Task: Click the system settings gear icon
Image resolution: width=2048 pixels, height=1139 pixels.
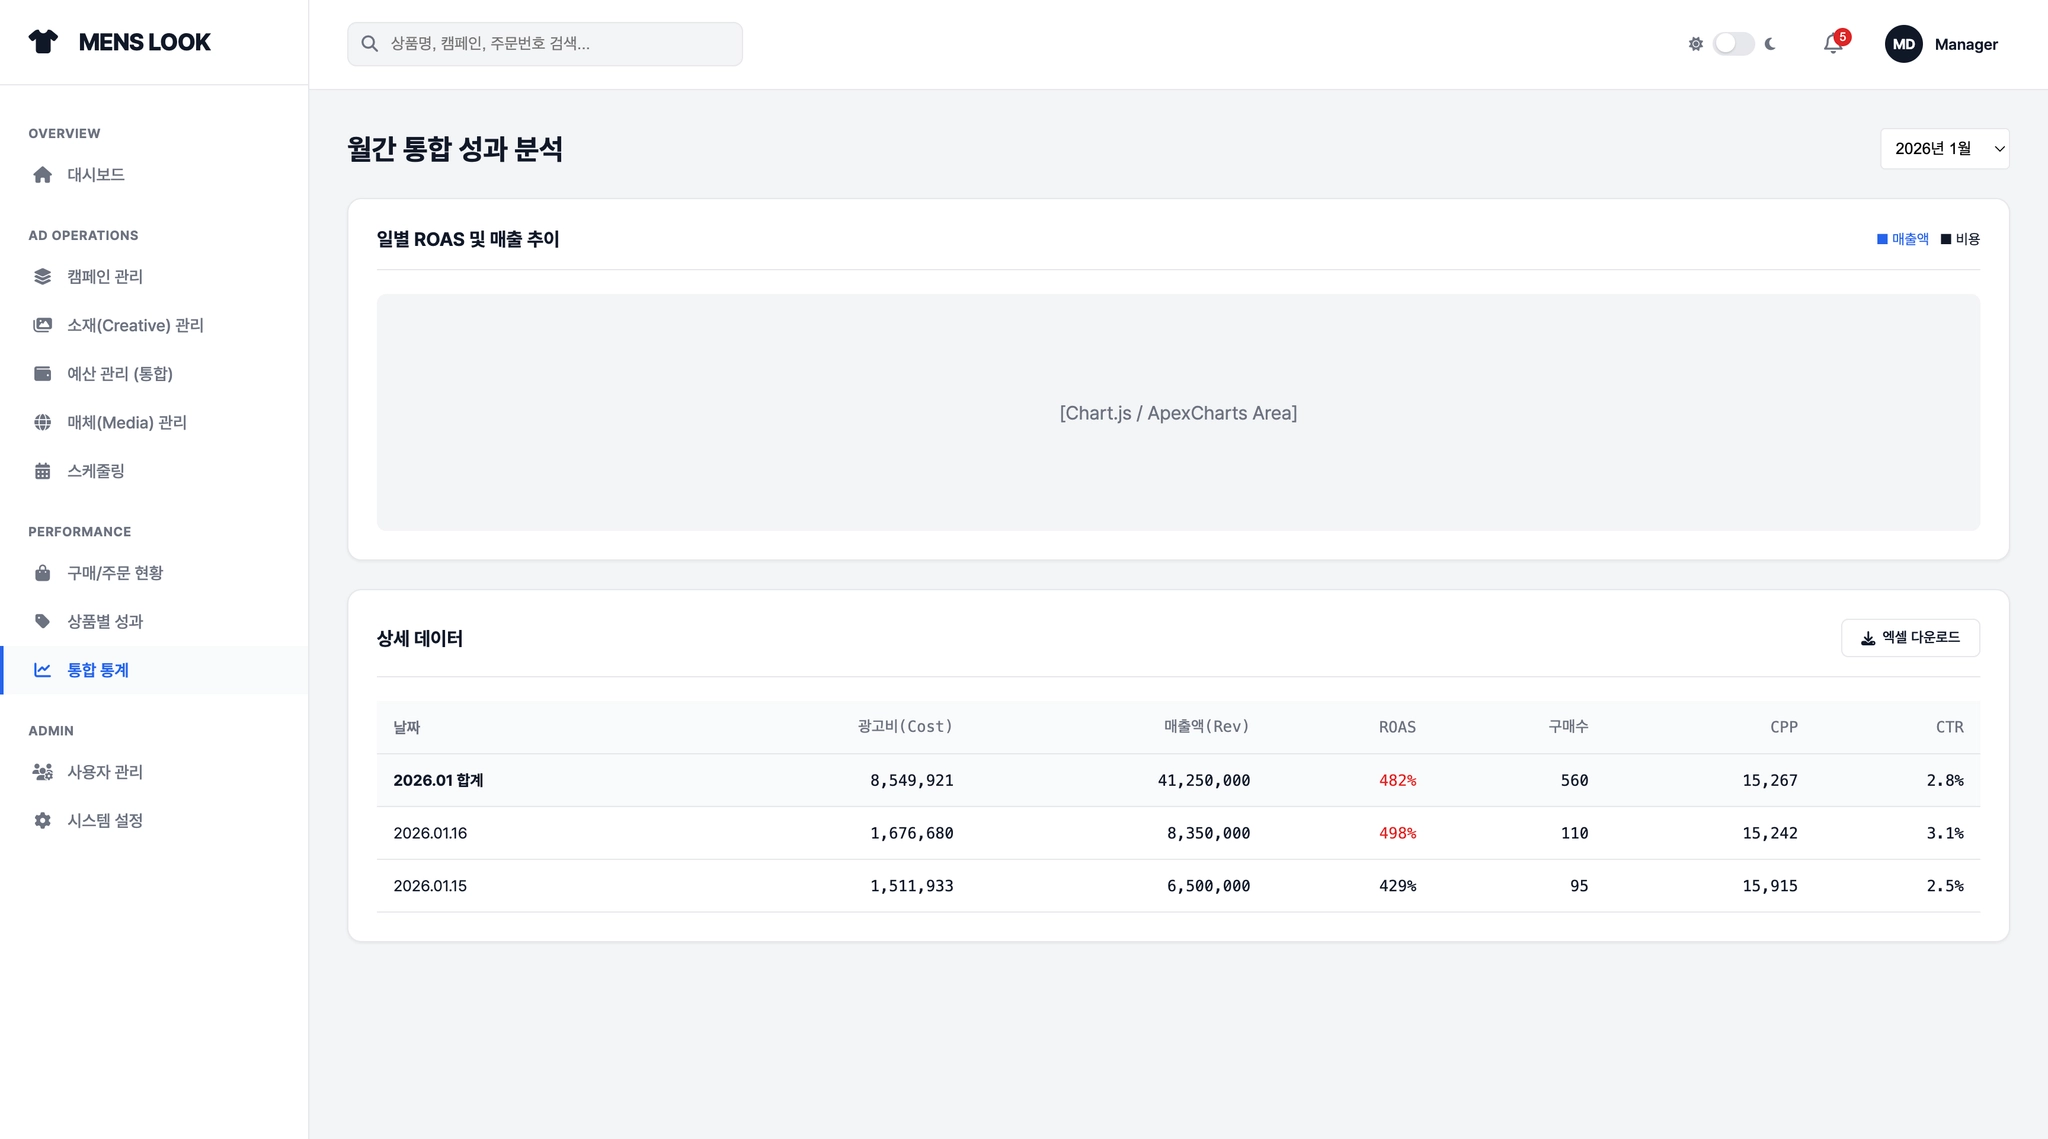Action: 42,820
